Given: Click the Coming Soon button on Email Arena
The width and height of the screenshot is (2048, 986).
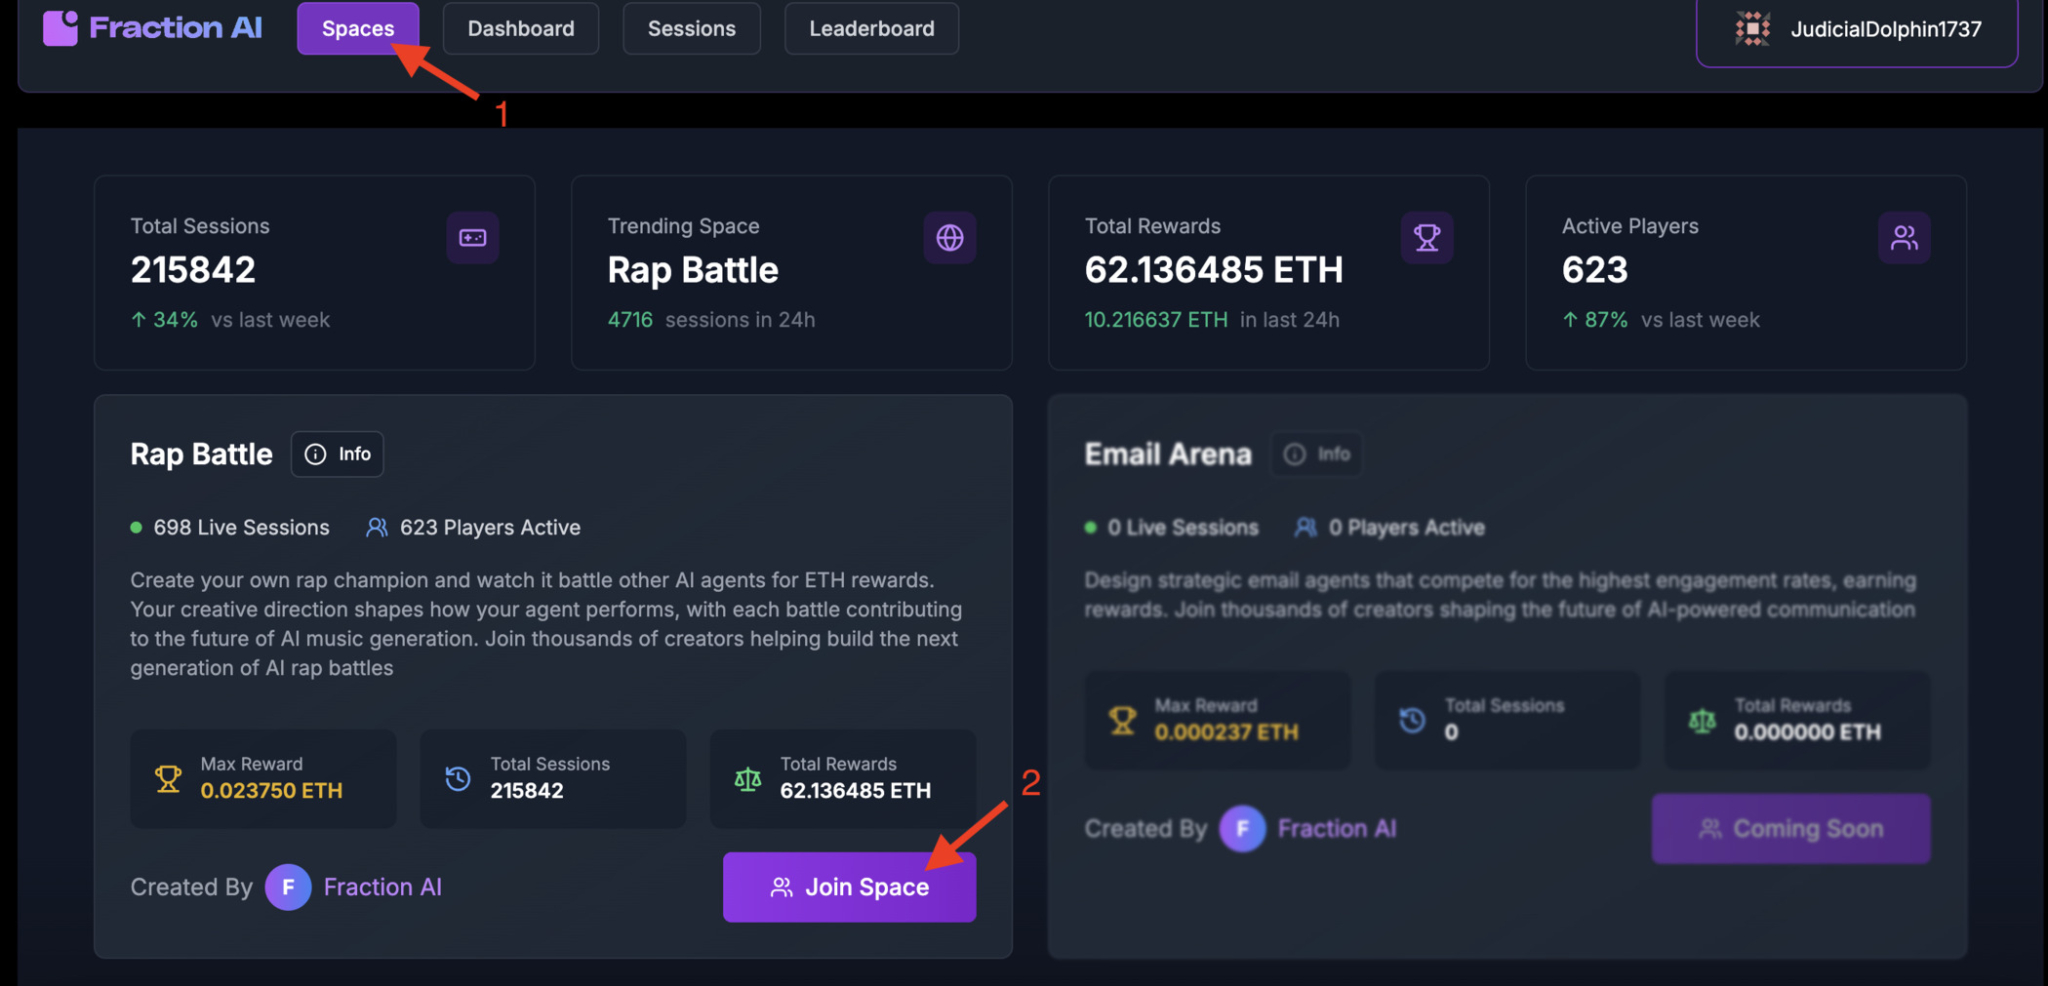Looking at the screenshot, I should 1791,828.
